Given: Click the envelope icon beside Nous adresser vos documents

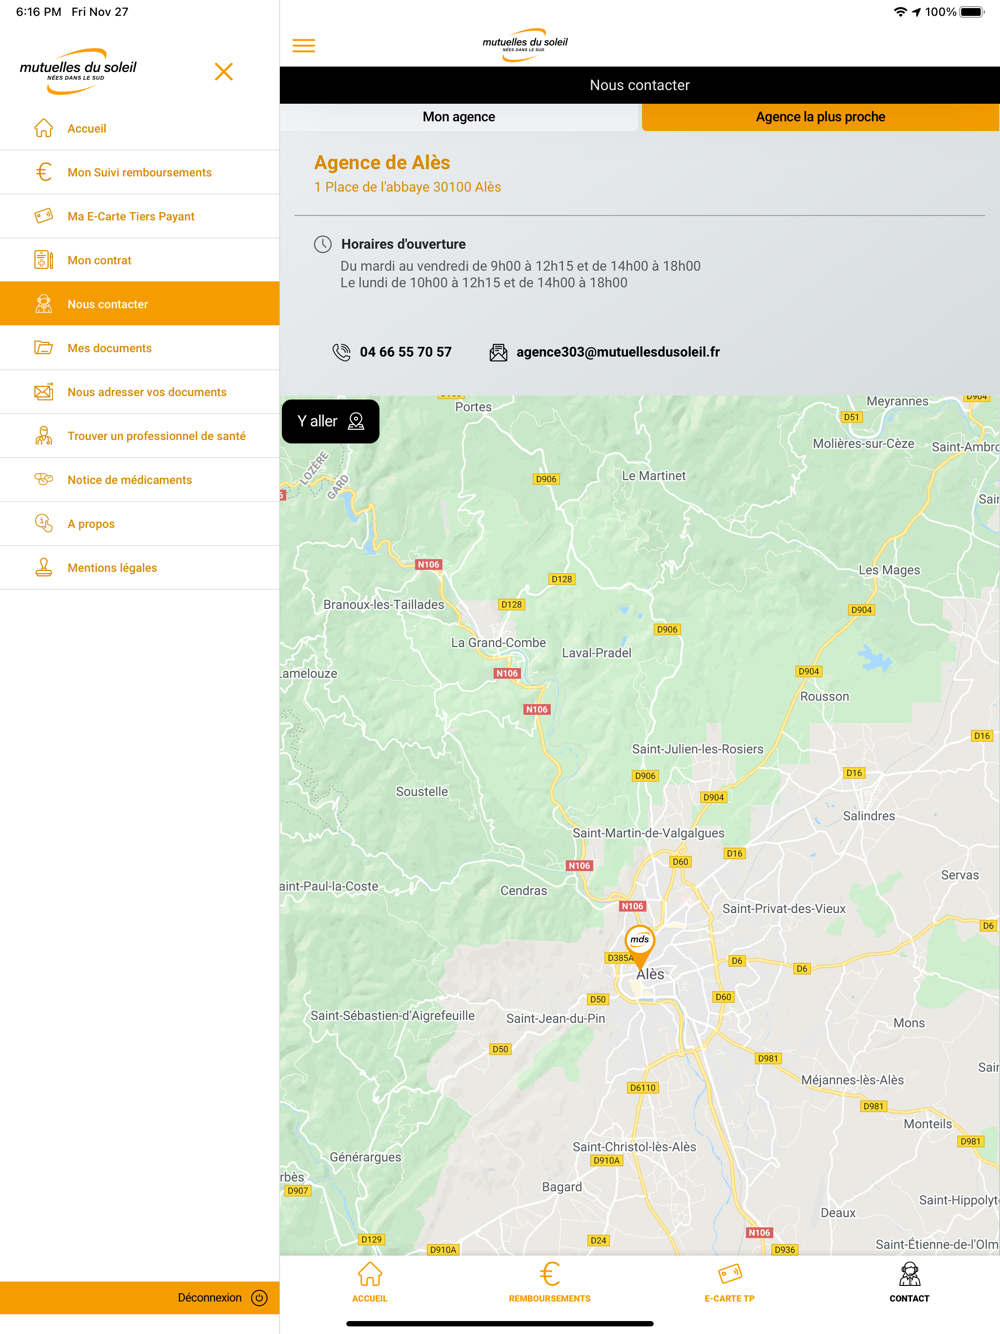Looking at the screenshot, I should click(43, 392).
